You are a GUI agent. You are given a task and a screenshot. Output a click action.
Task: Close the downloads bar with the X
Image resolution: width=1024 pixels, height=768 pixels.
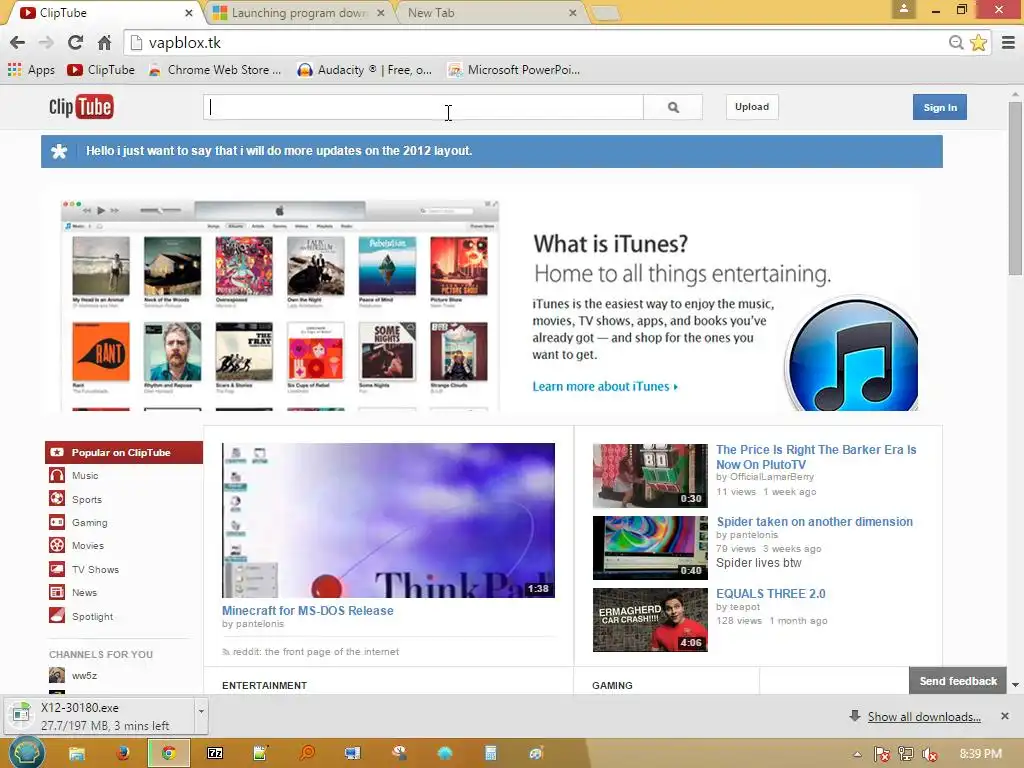click(x=1005, y=716)
